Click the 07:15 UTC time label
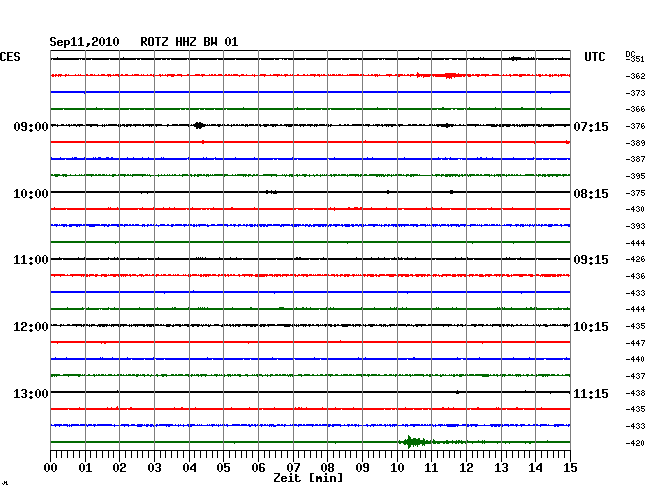Viewport: 650px width, 494px height. 591,126
